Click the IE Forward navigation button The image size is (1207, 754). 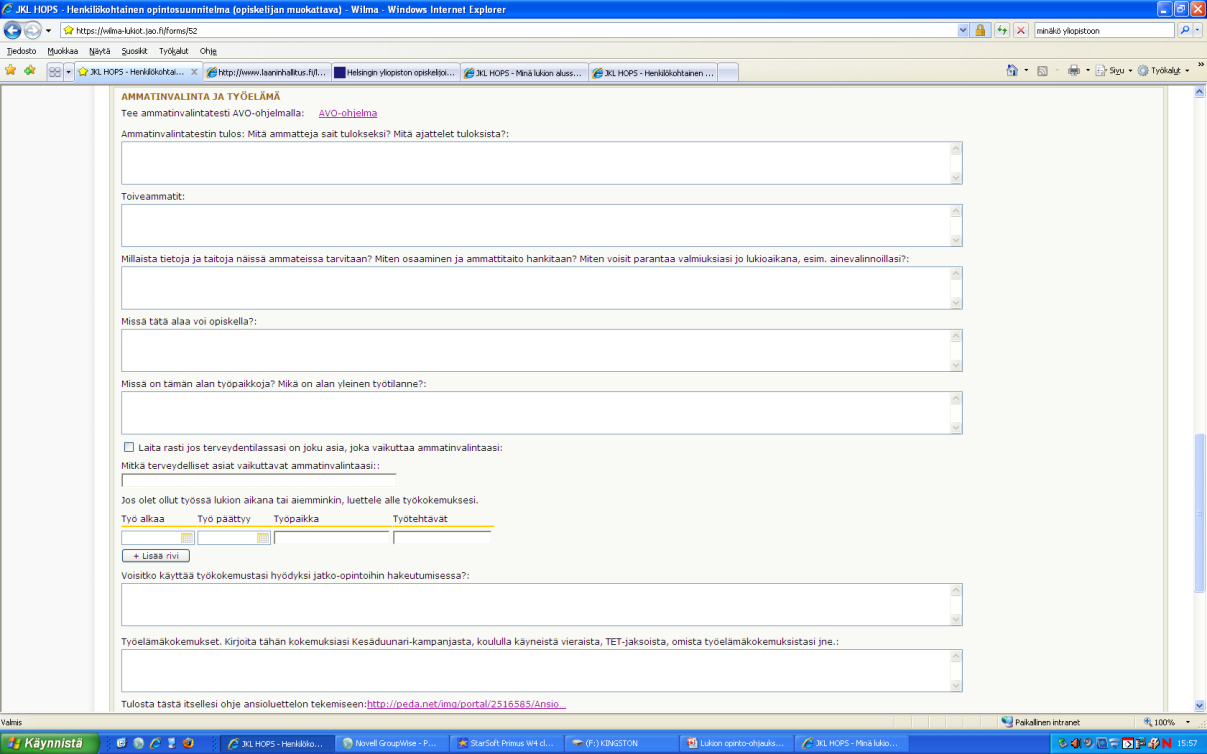33,30
